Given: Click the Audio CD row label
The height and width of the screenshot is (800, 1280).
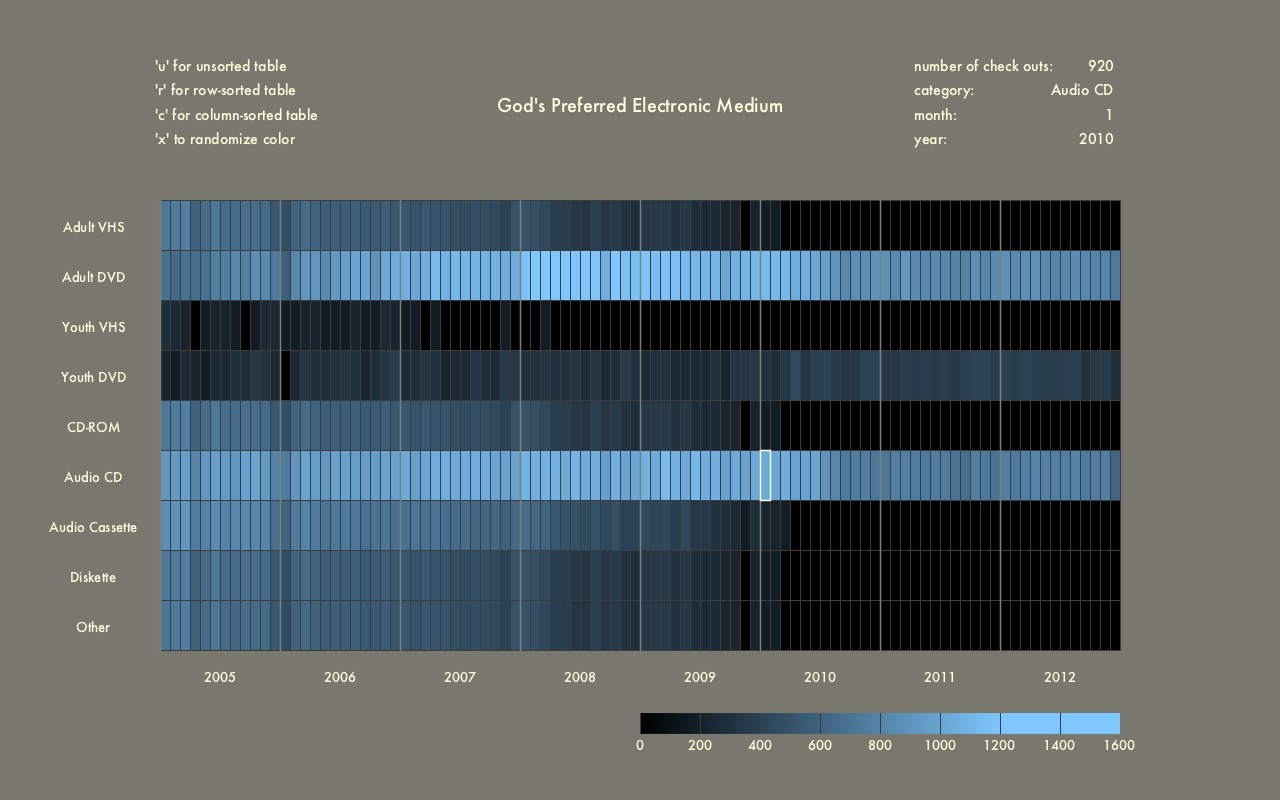Looking at the screenshot, I should [93, 477].
